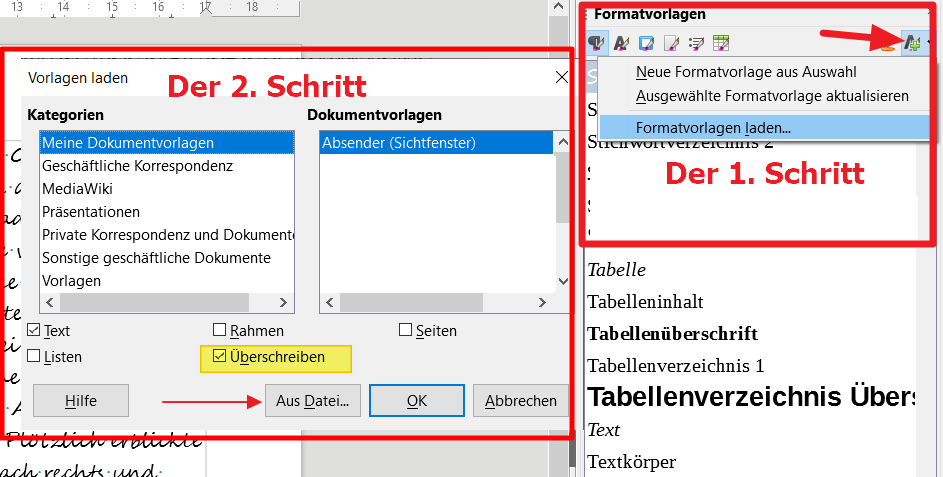Select category MediaWiki
The image size is (943, 477).
pos(167,189)
